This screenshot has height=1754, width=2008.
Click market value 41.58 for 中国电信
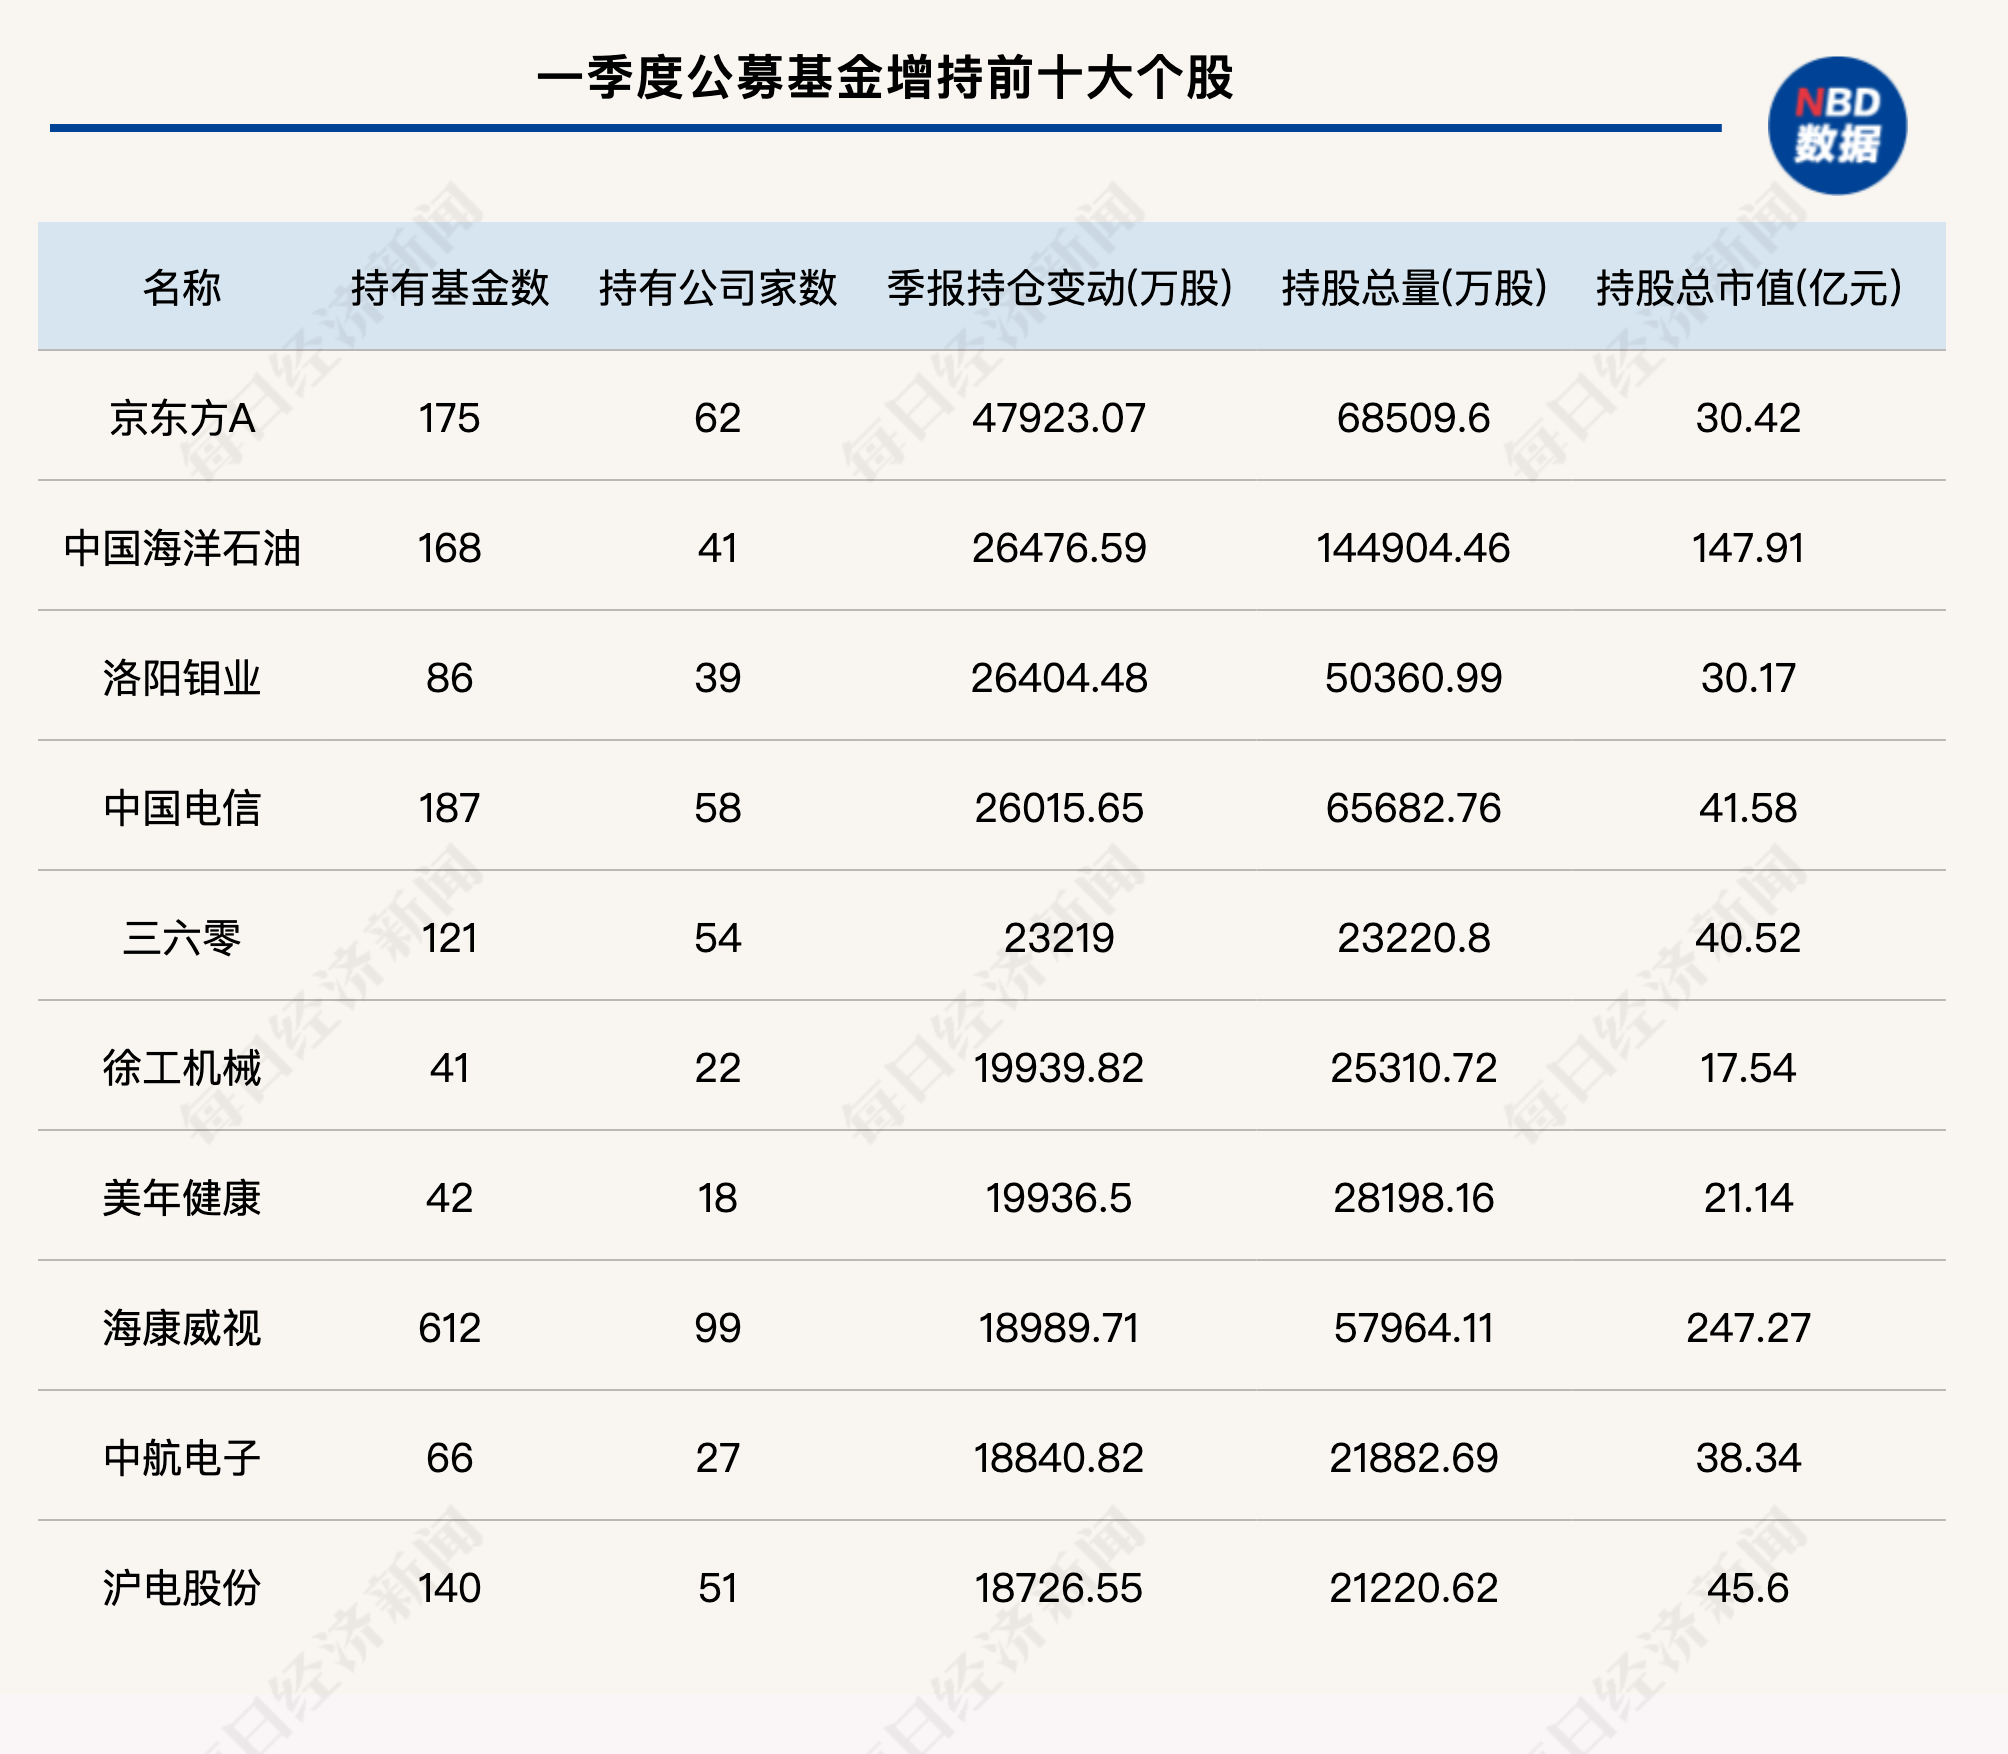1748,808
